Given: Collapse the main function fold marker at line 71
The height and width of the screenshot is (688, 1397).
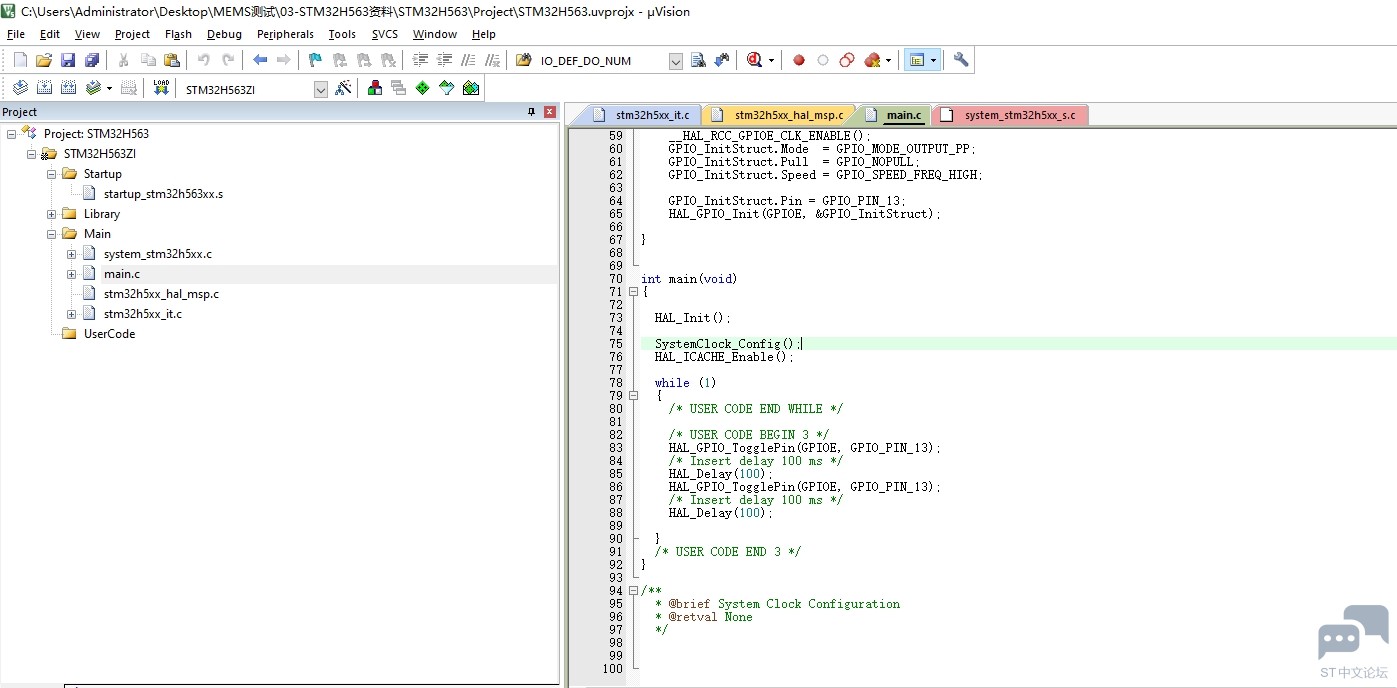Looking at the screenshot, I should point(633,292).
